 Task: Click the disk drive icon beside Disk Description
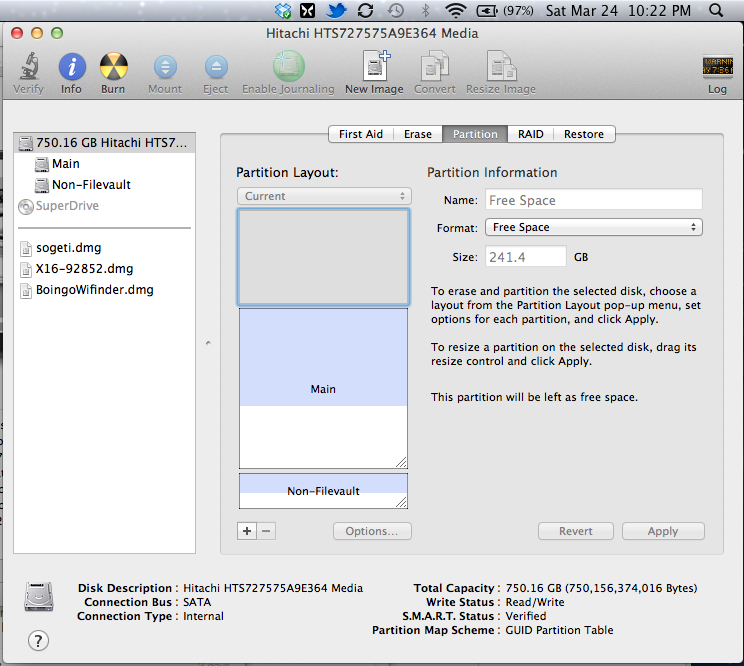pos(39,597)
